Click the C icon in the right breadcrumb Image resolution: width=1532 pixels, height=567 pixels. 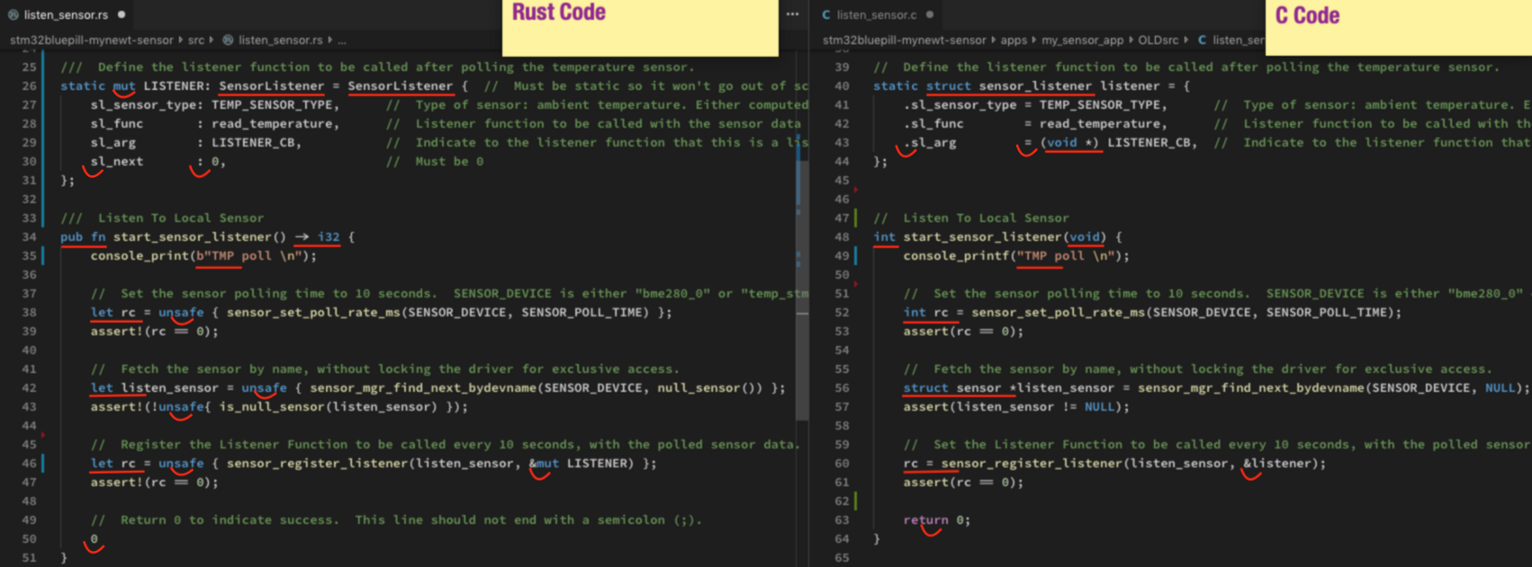[x=1201, y=40]
